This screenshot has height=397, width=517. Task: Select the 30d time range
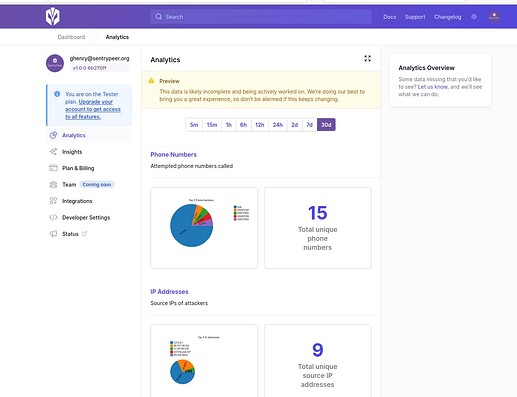pyautogui.click(x=326, y=125)
